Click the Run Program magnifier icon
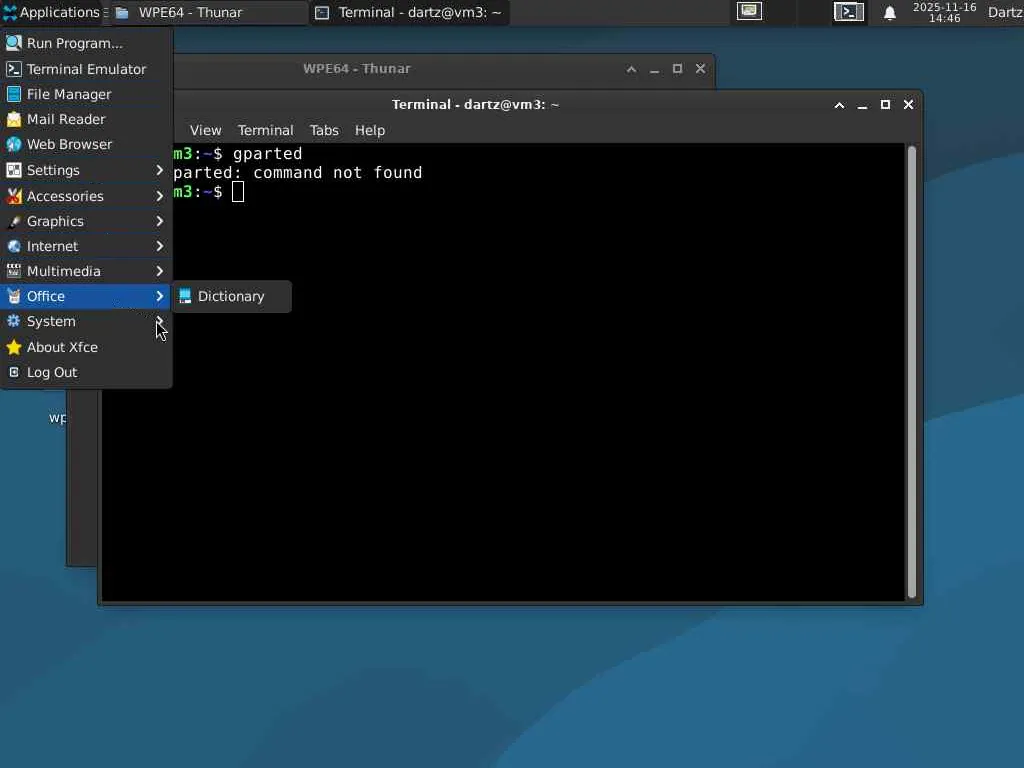 point(14,43)
